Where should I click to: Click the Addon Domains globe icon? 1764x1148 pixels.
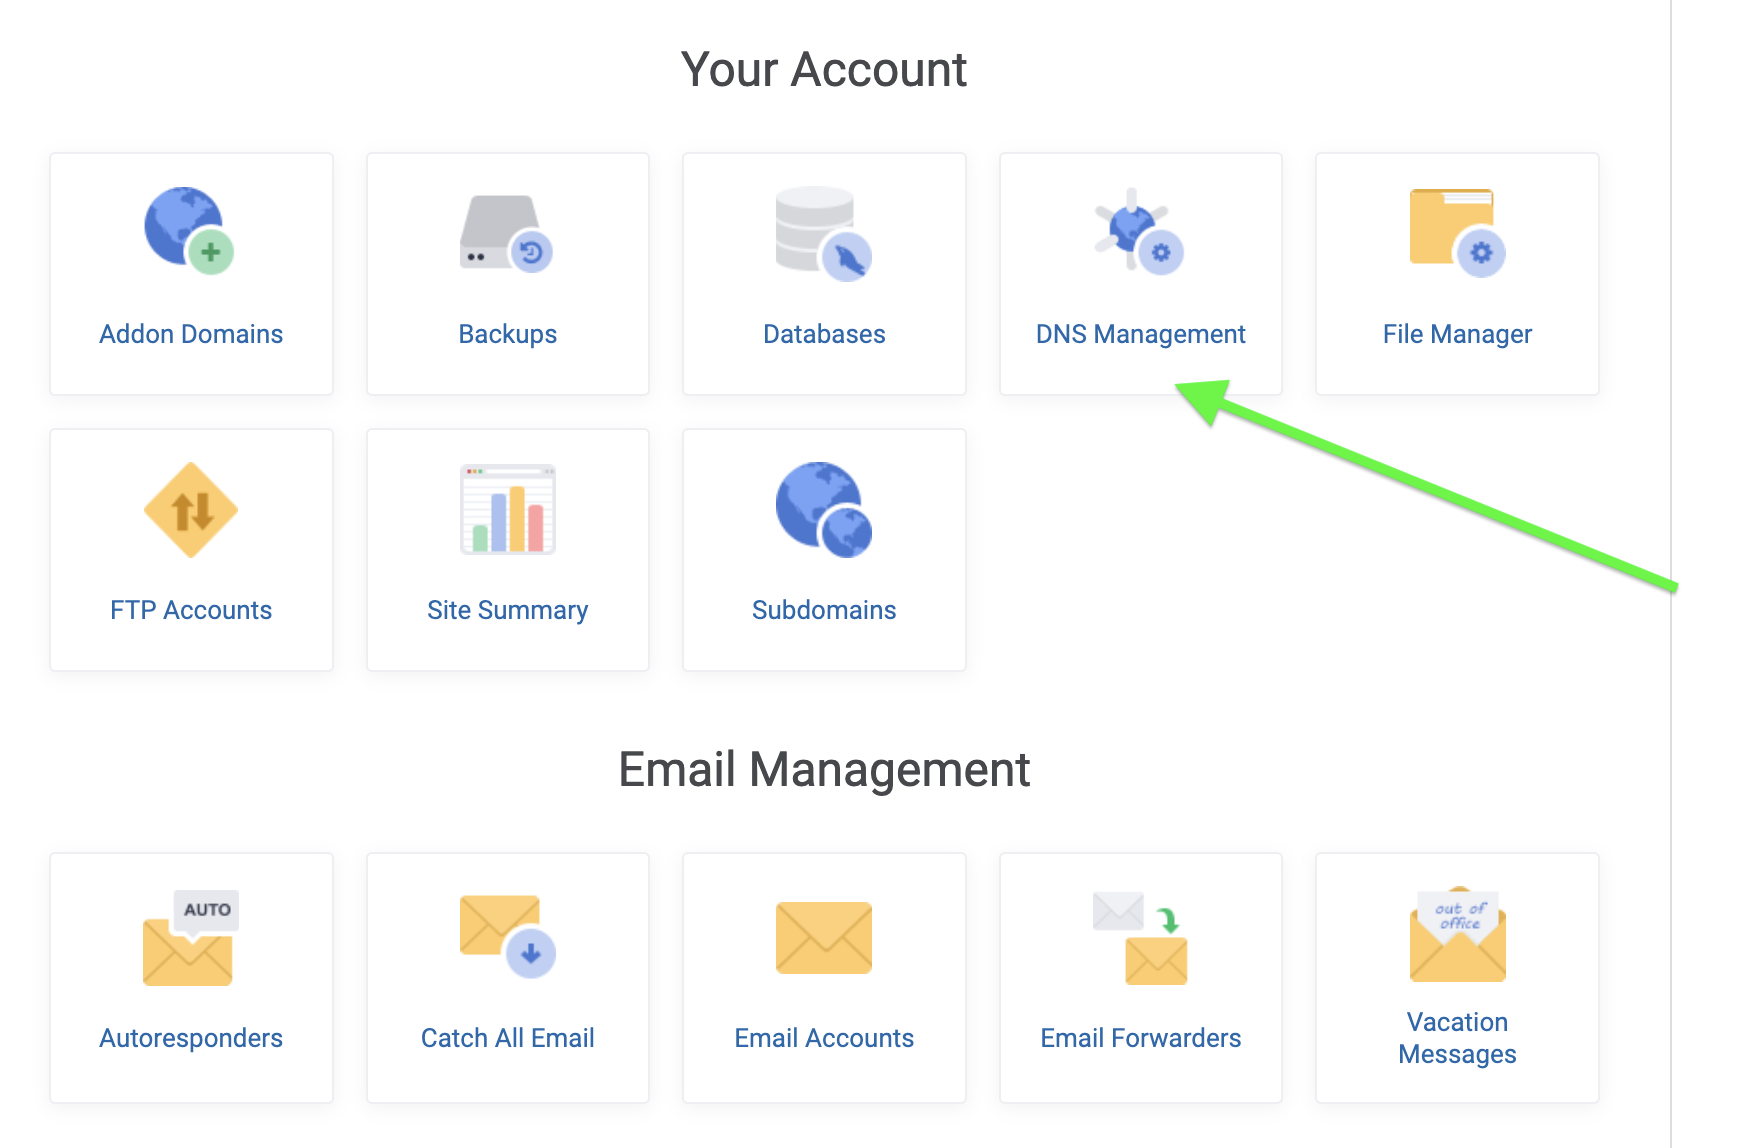(189, 230)
